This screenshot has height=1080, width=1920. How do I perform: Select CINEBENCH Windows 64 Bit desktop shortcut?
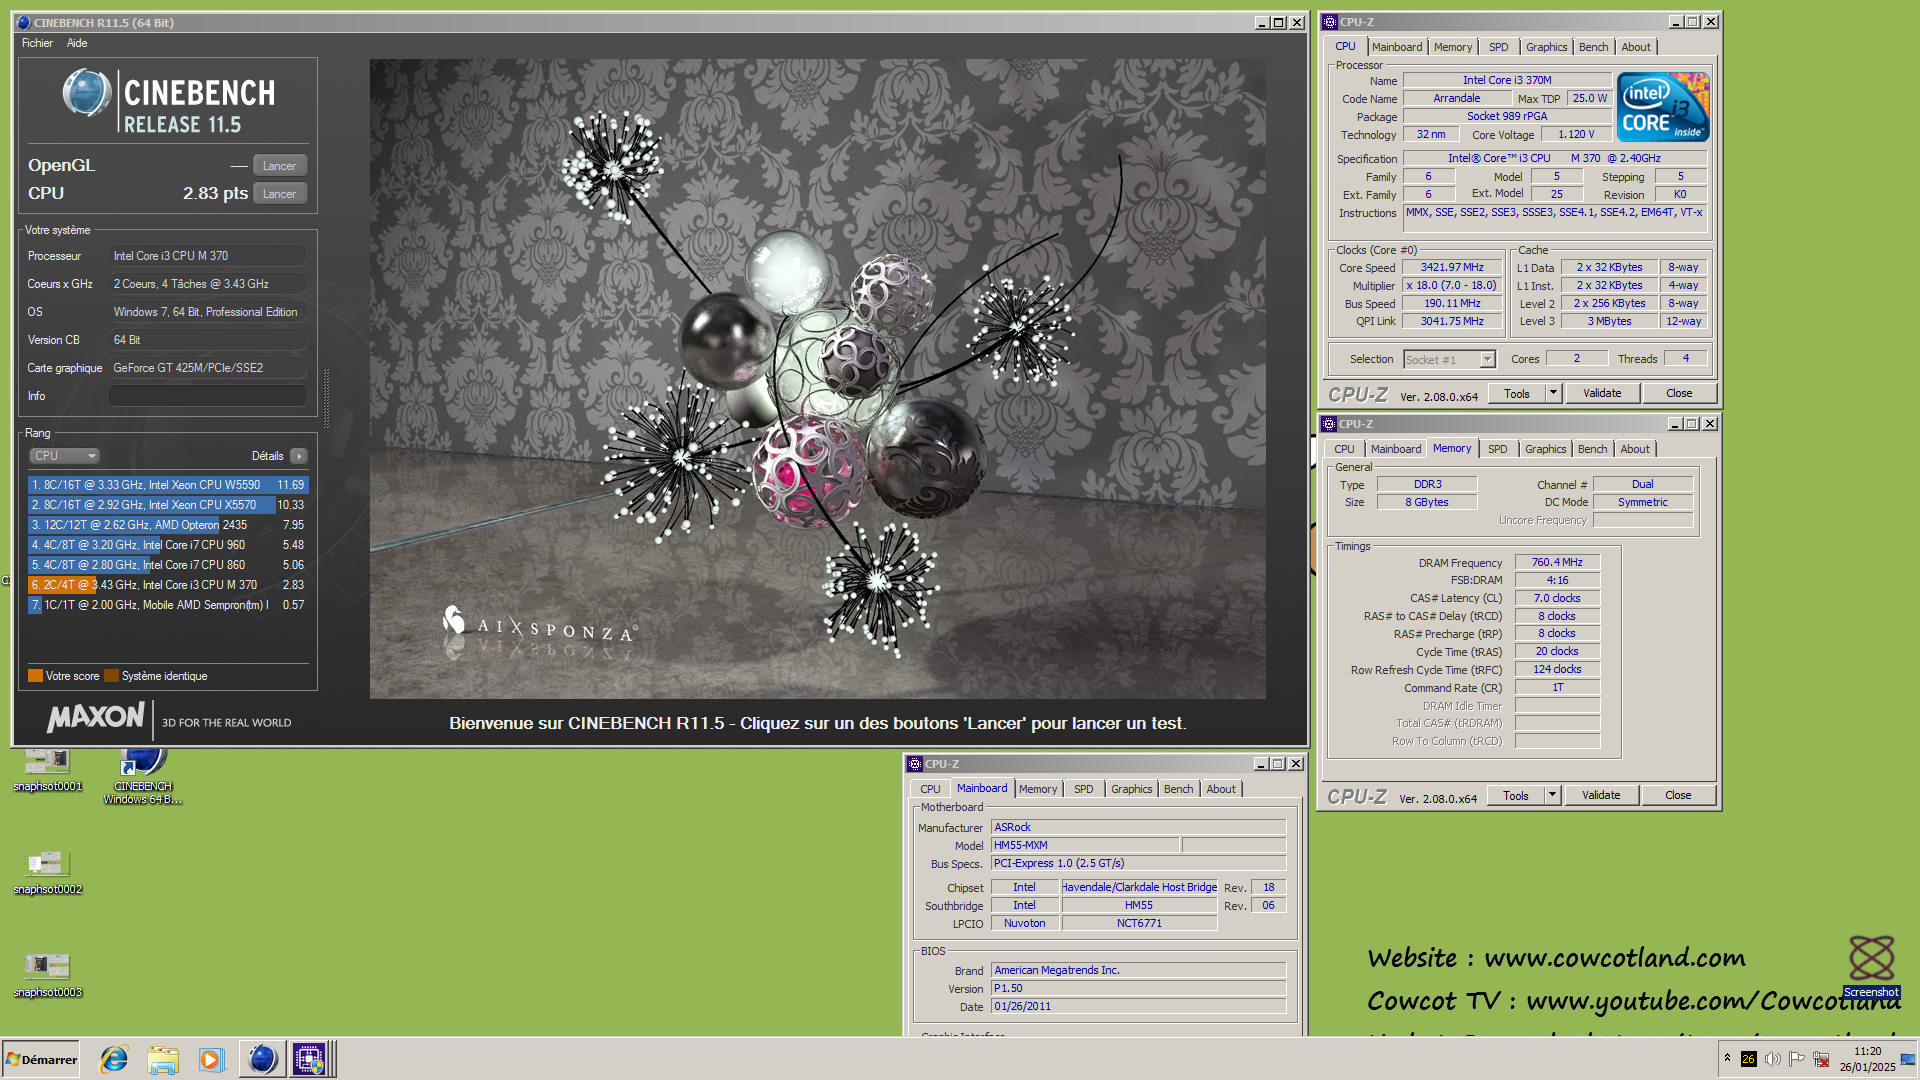pos(143,778)
